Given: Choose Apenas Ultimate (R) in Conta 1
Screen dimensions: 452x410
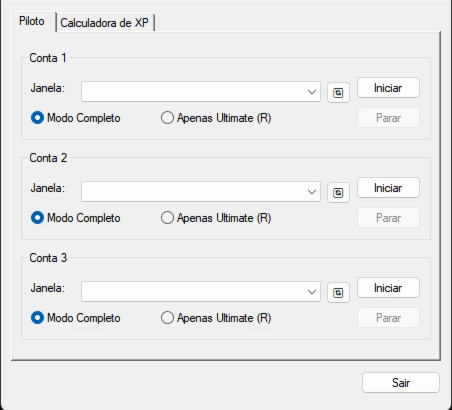Looking at the screenshot, I should pyautogui.click(x=216, y=118).
